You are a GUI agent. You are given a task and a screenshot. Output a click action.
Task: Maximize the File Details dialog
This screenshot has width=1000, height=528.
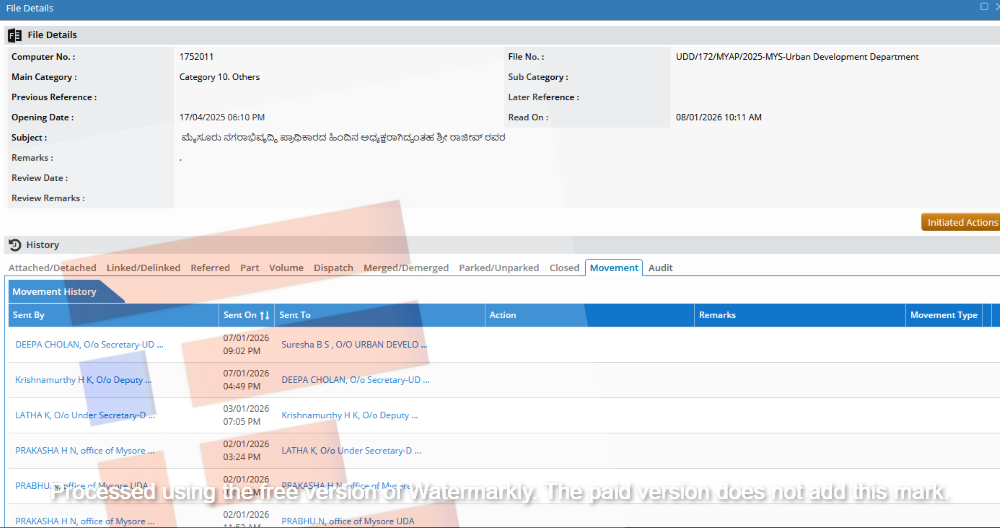(x=984, y=7)
